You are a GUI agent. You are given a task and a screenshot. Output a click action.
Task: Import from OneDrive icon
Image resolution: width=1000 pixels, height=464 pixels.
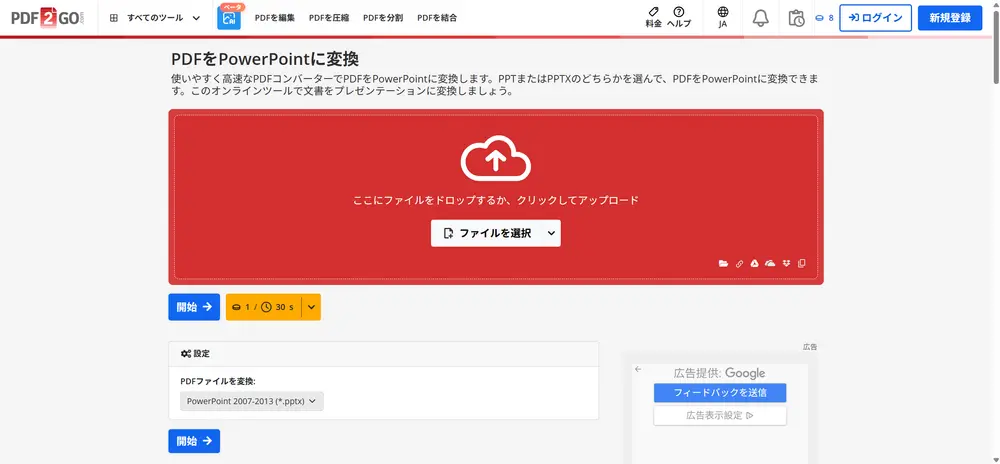(770, 263)
